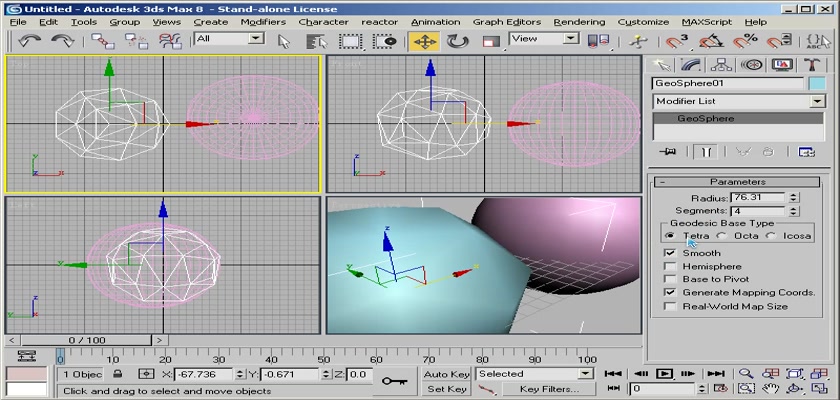
Task: Click the object color swatch beside GeoSphere01
Action: [x=817, y=84]
